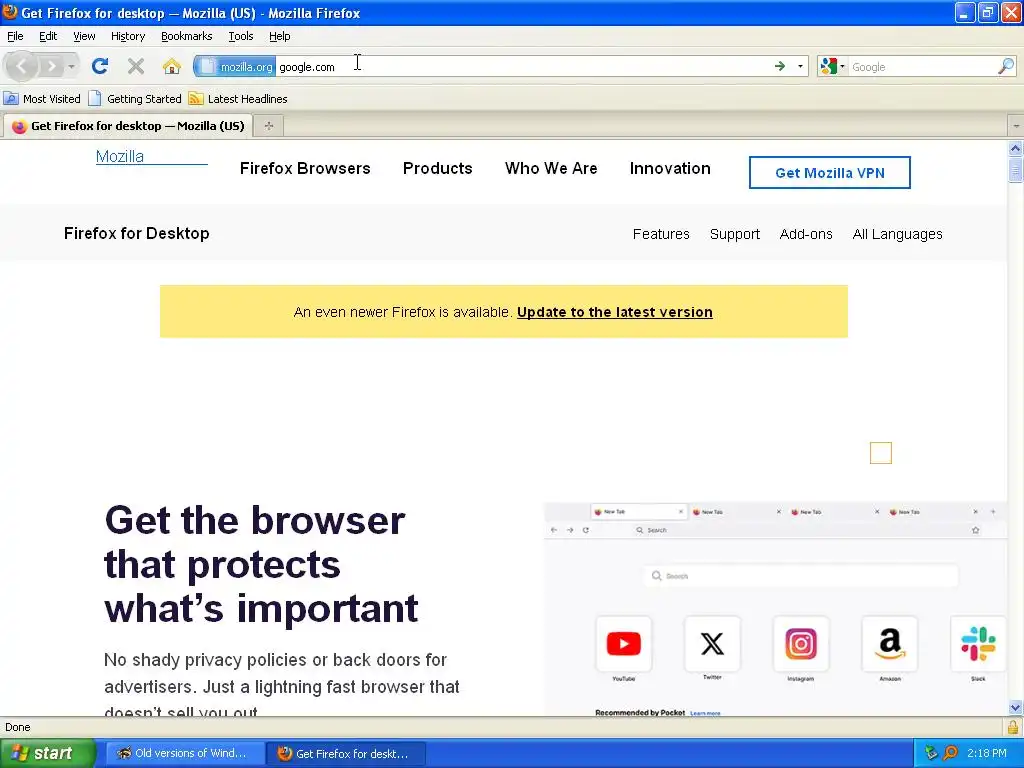Open the Tools menu
This screenshot has height=768, width=1024.
click(240, 36)
